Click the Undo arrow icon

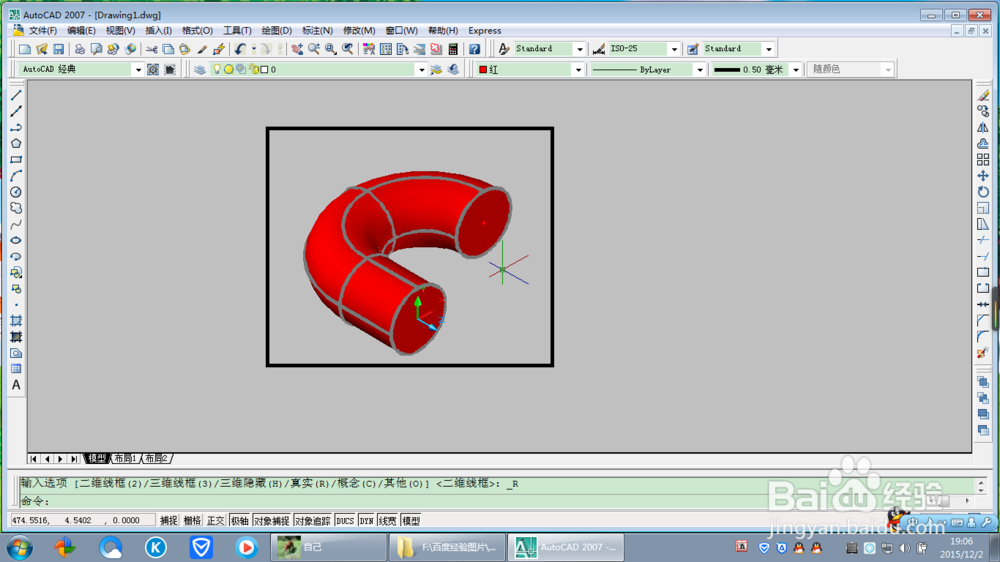[240, 49]
